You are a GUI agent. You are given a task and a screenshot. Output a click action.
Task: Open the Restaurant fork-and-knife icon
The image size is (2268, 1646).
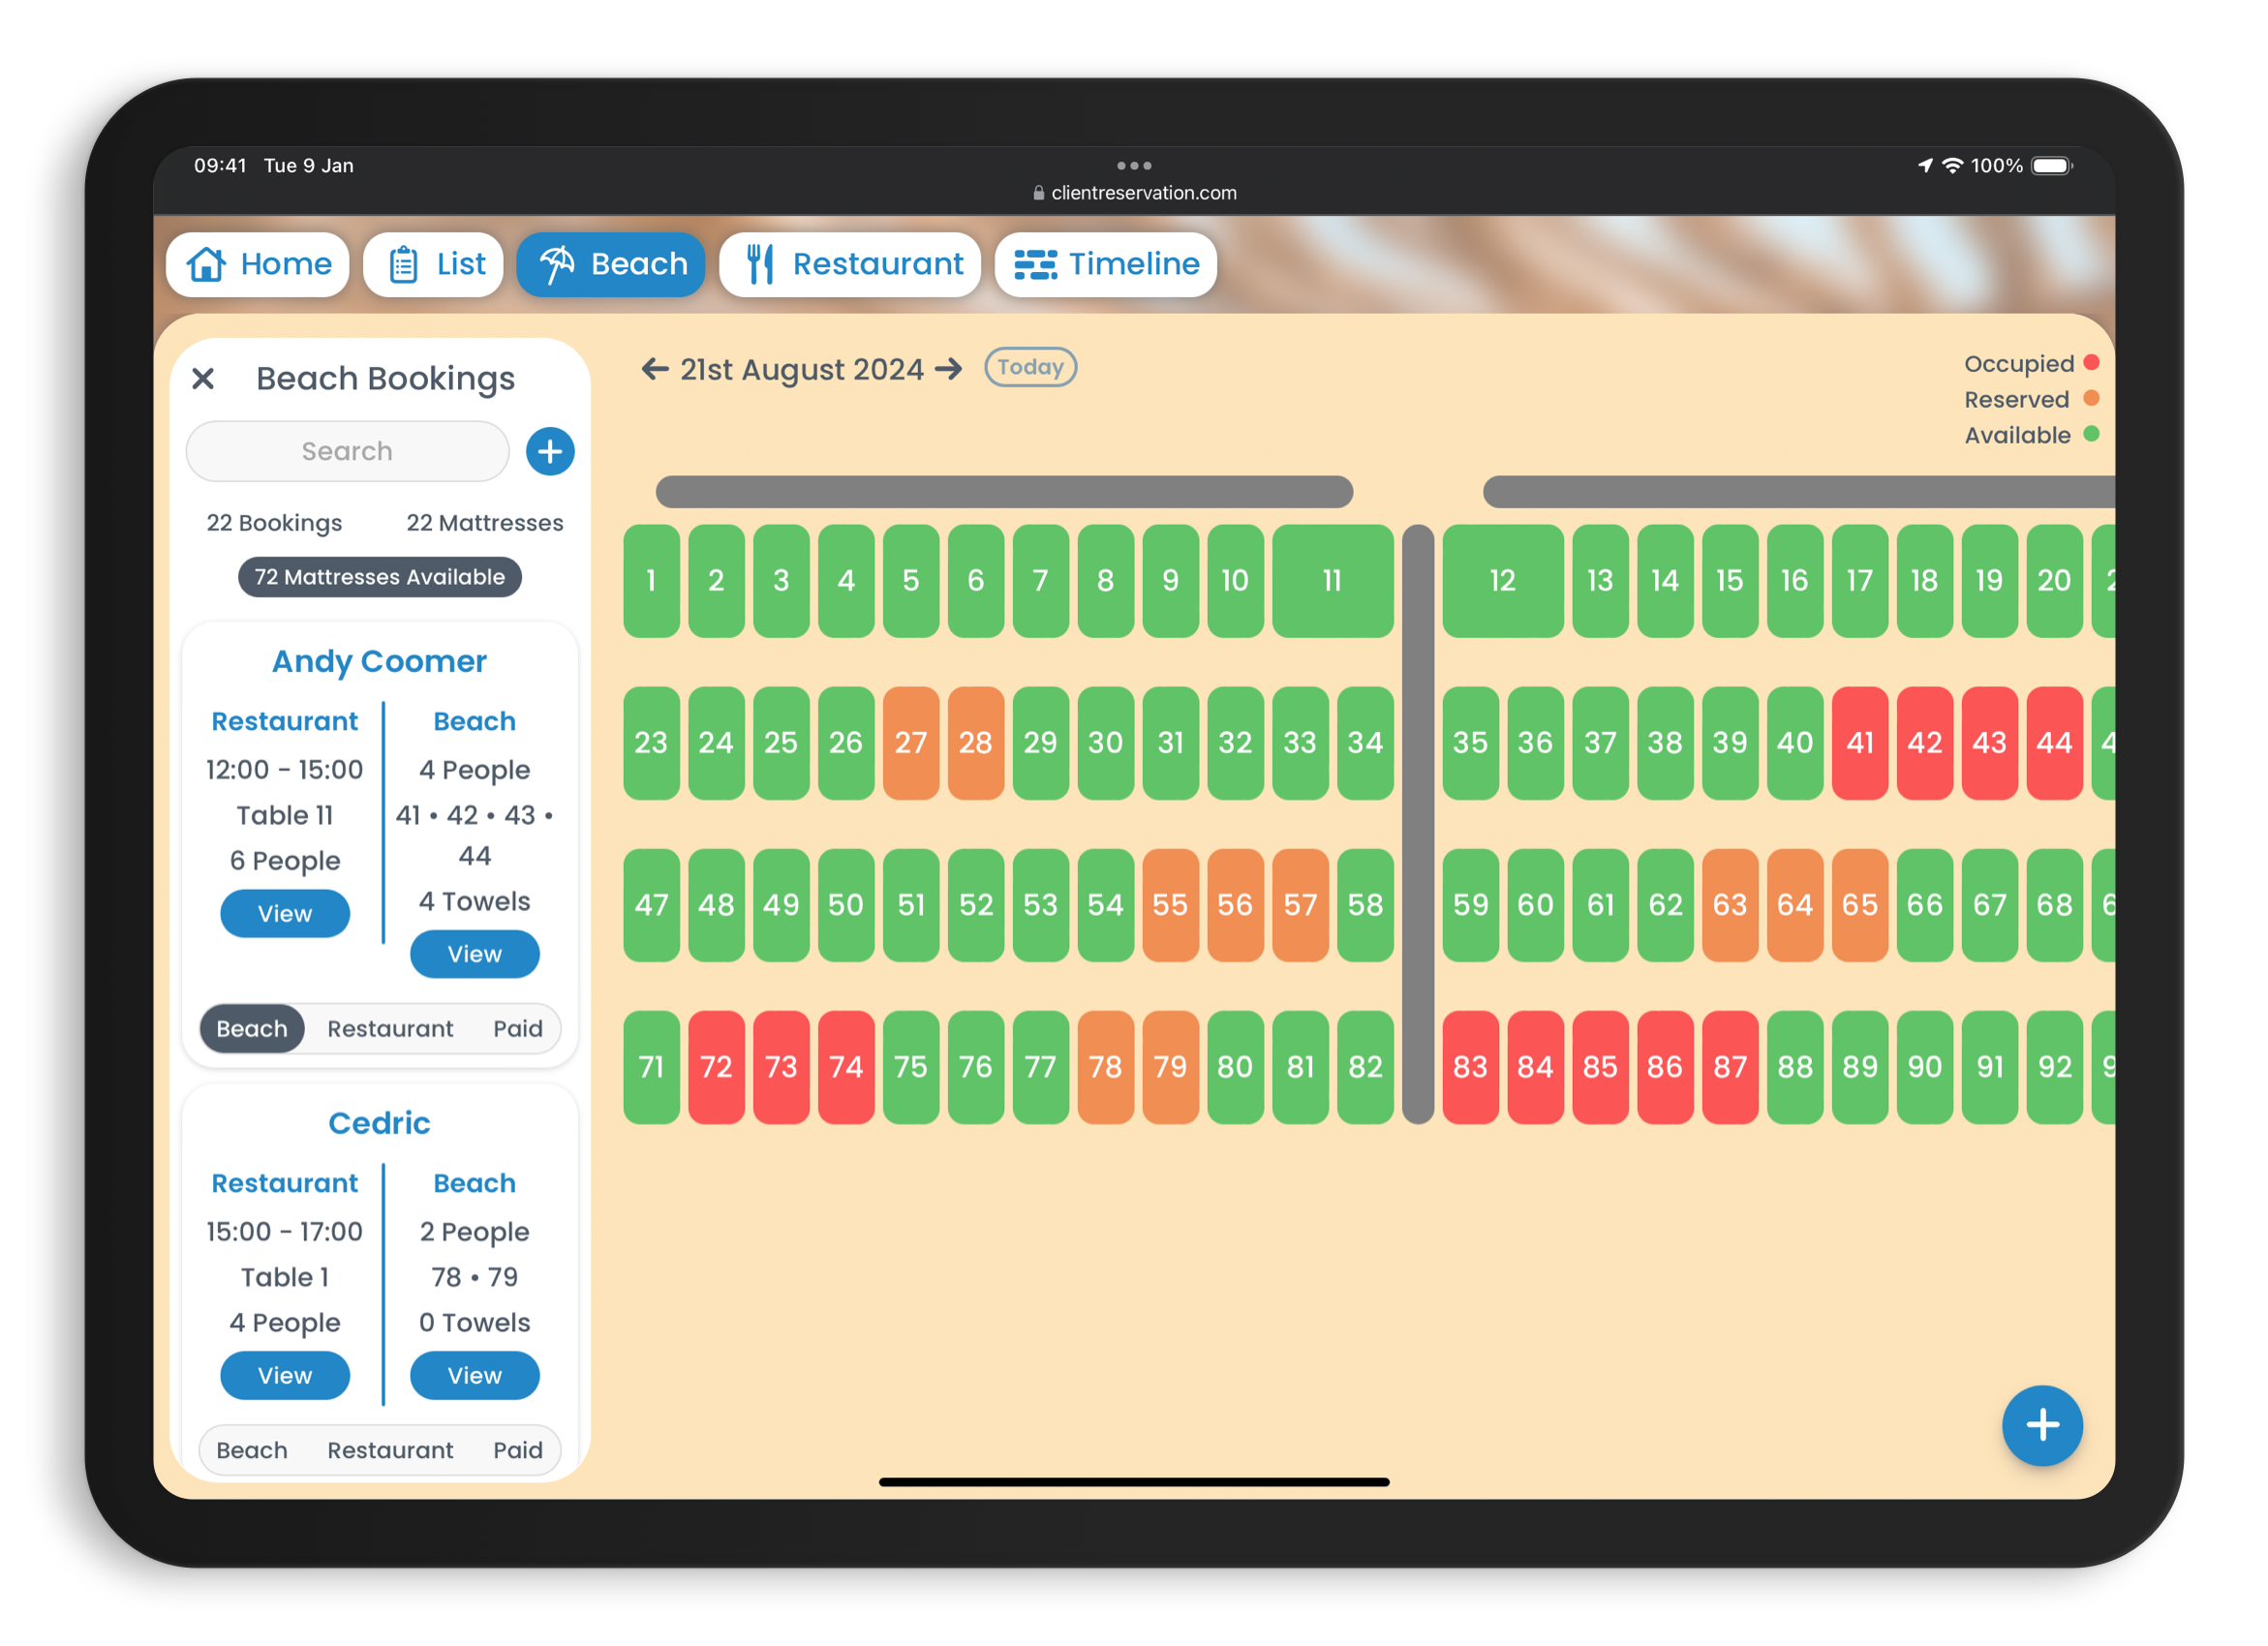[x=760, y=264]
